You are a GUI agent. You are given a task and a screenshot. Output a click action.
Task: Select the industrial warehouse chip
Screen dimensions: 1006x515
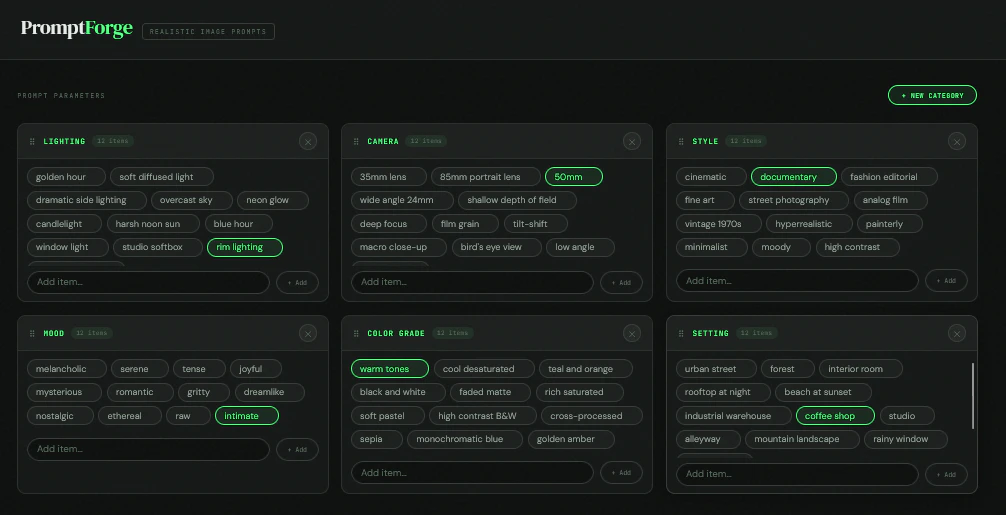click(x=733, y=416)
